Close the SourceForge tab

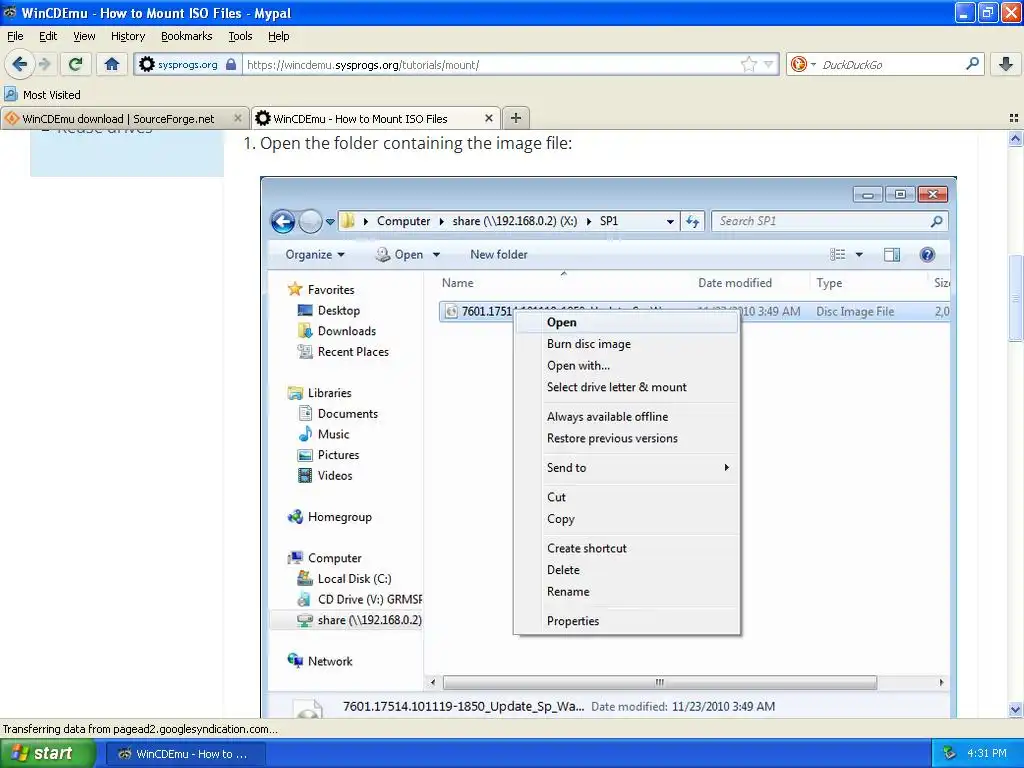238,118
